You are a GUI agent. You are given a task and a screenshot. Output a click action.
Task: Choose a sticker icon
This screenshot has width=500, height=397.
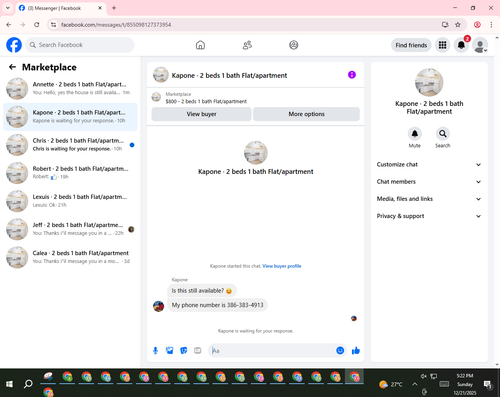click(x=184, y=350)
